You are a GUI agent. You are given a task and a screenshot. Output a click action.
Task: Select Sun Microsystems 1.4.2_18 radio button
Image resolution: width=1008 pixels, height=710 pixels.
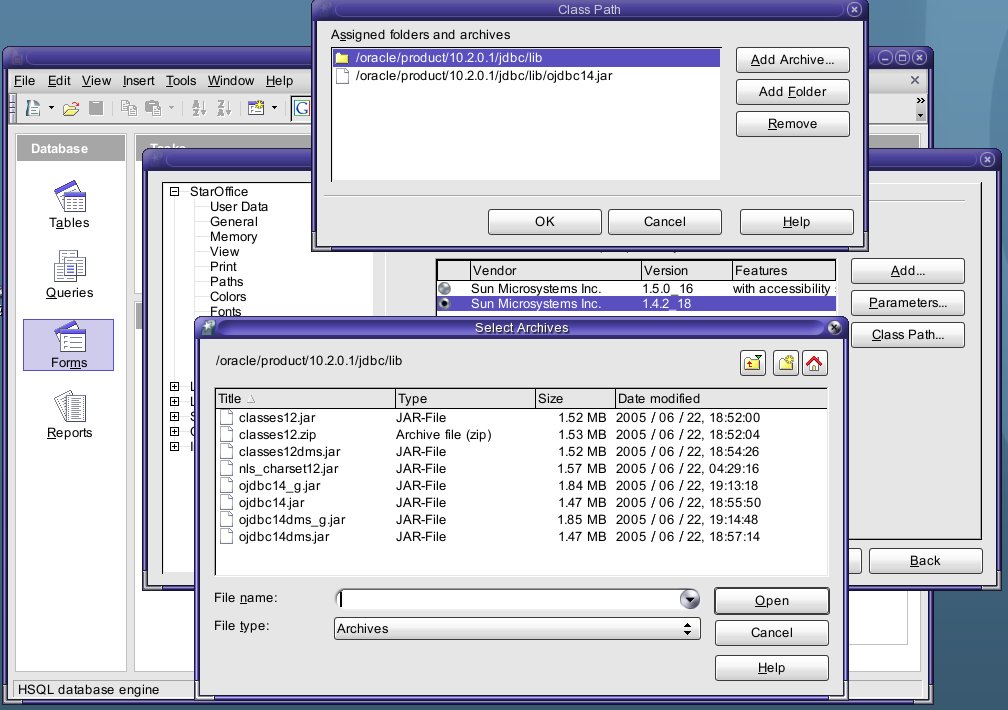(x=444, y=304)
